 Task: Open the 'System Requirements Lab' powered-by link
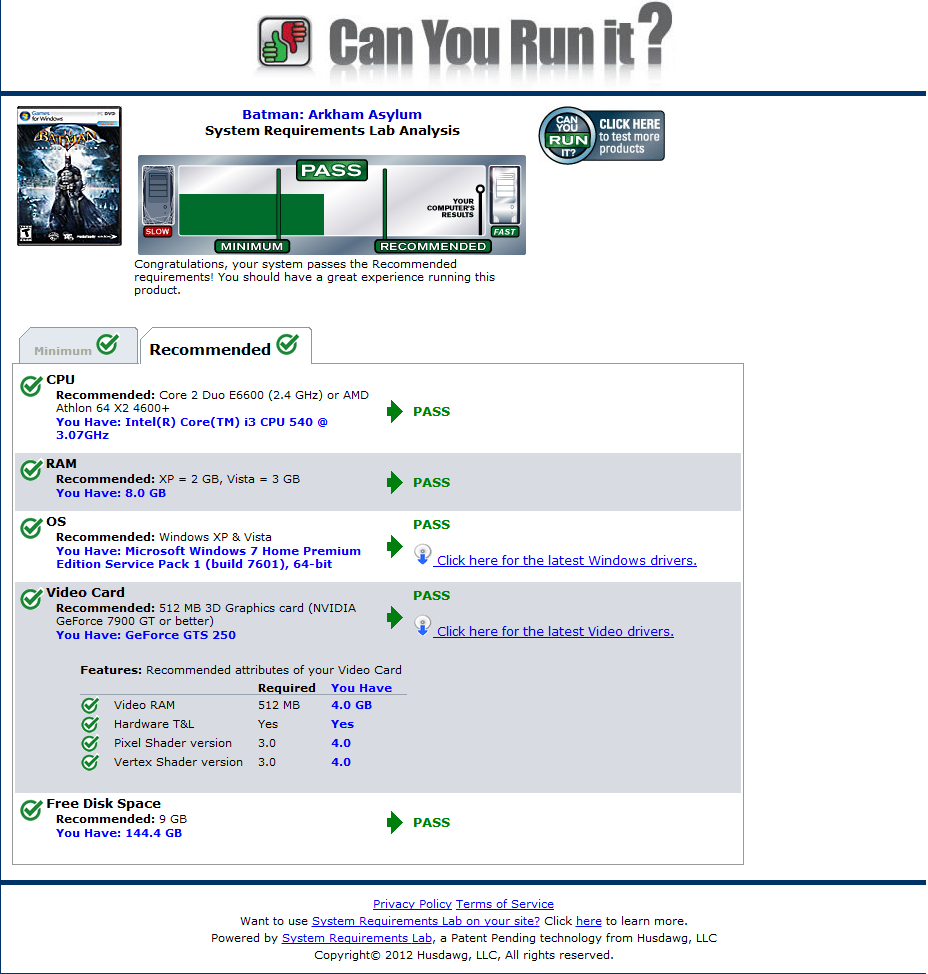click(x=357, y=938)
